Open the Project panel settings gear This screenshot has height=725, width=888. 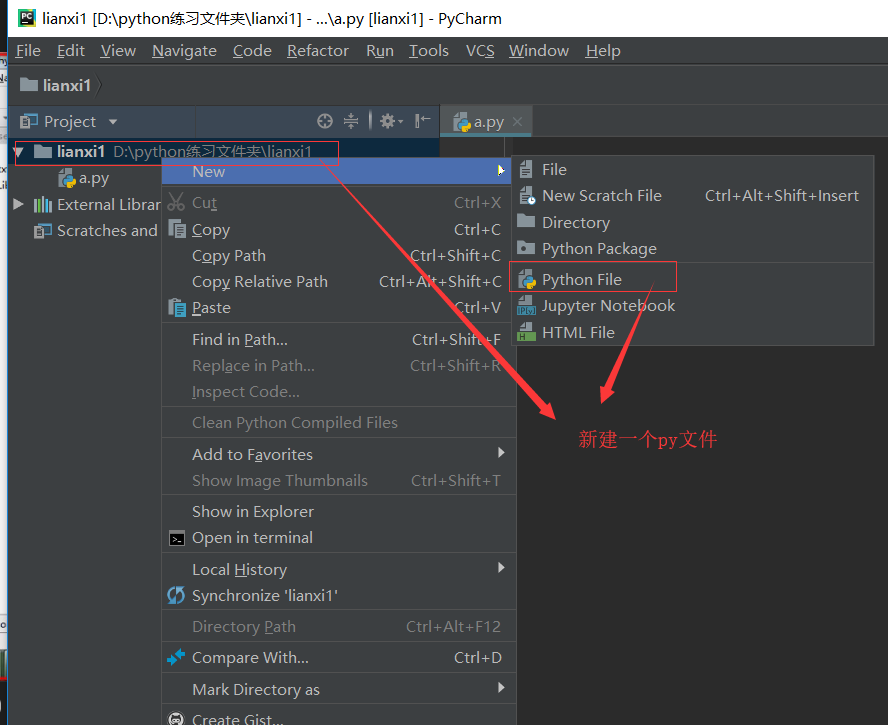[x=388, y=121]
